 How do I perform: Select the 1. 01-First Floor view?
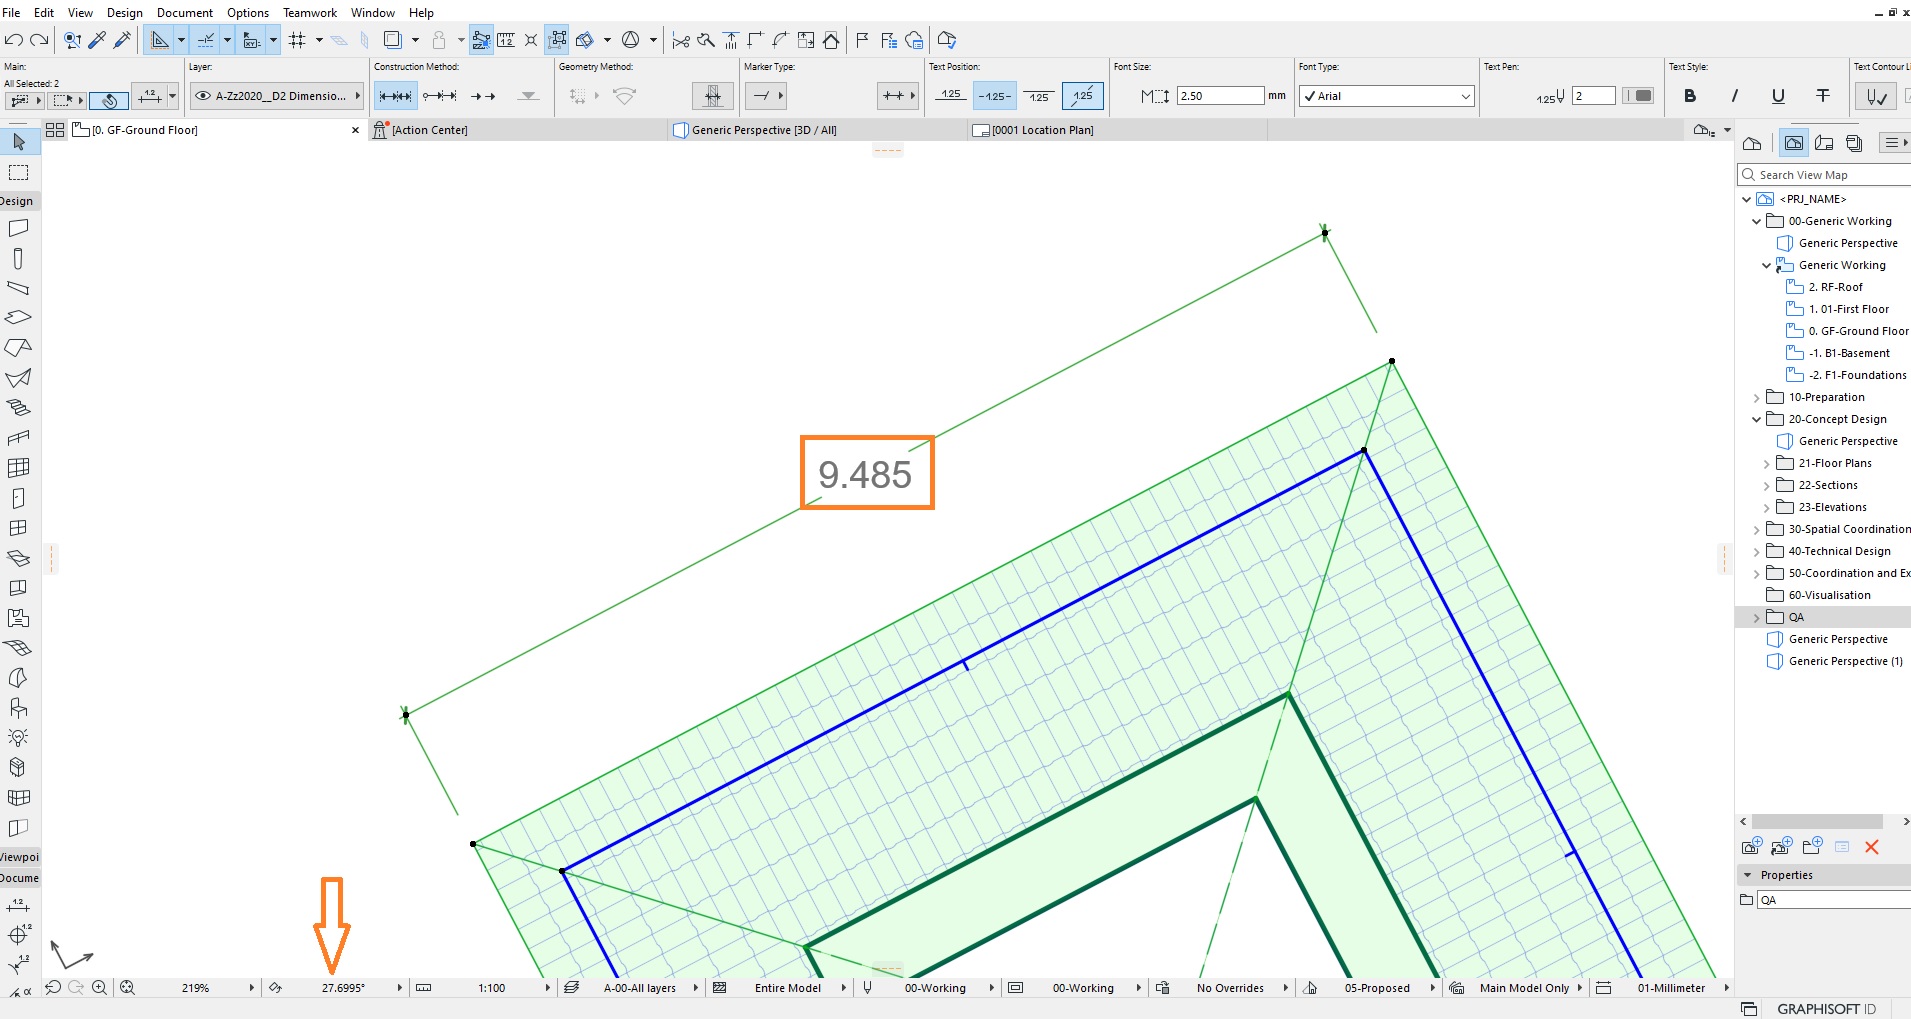click(1848, 310)
